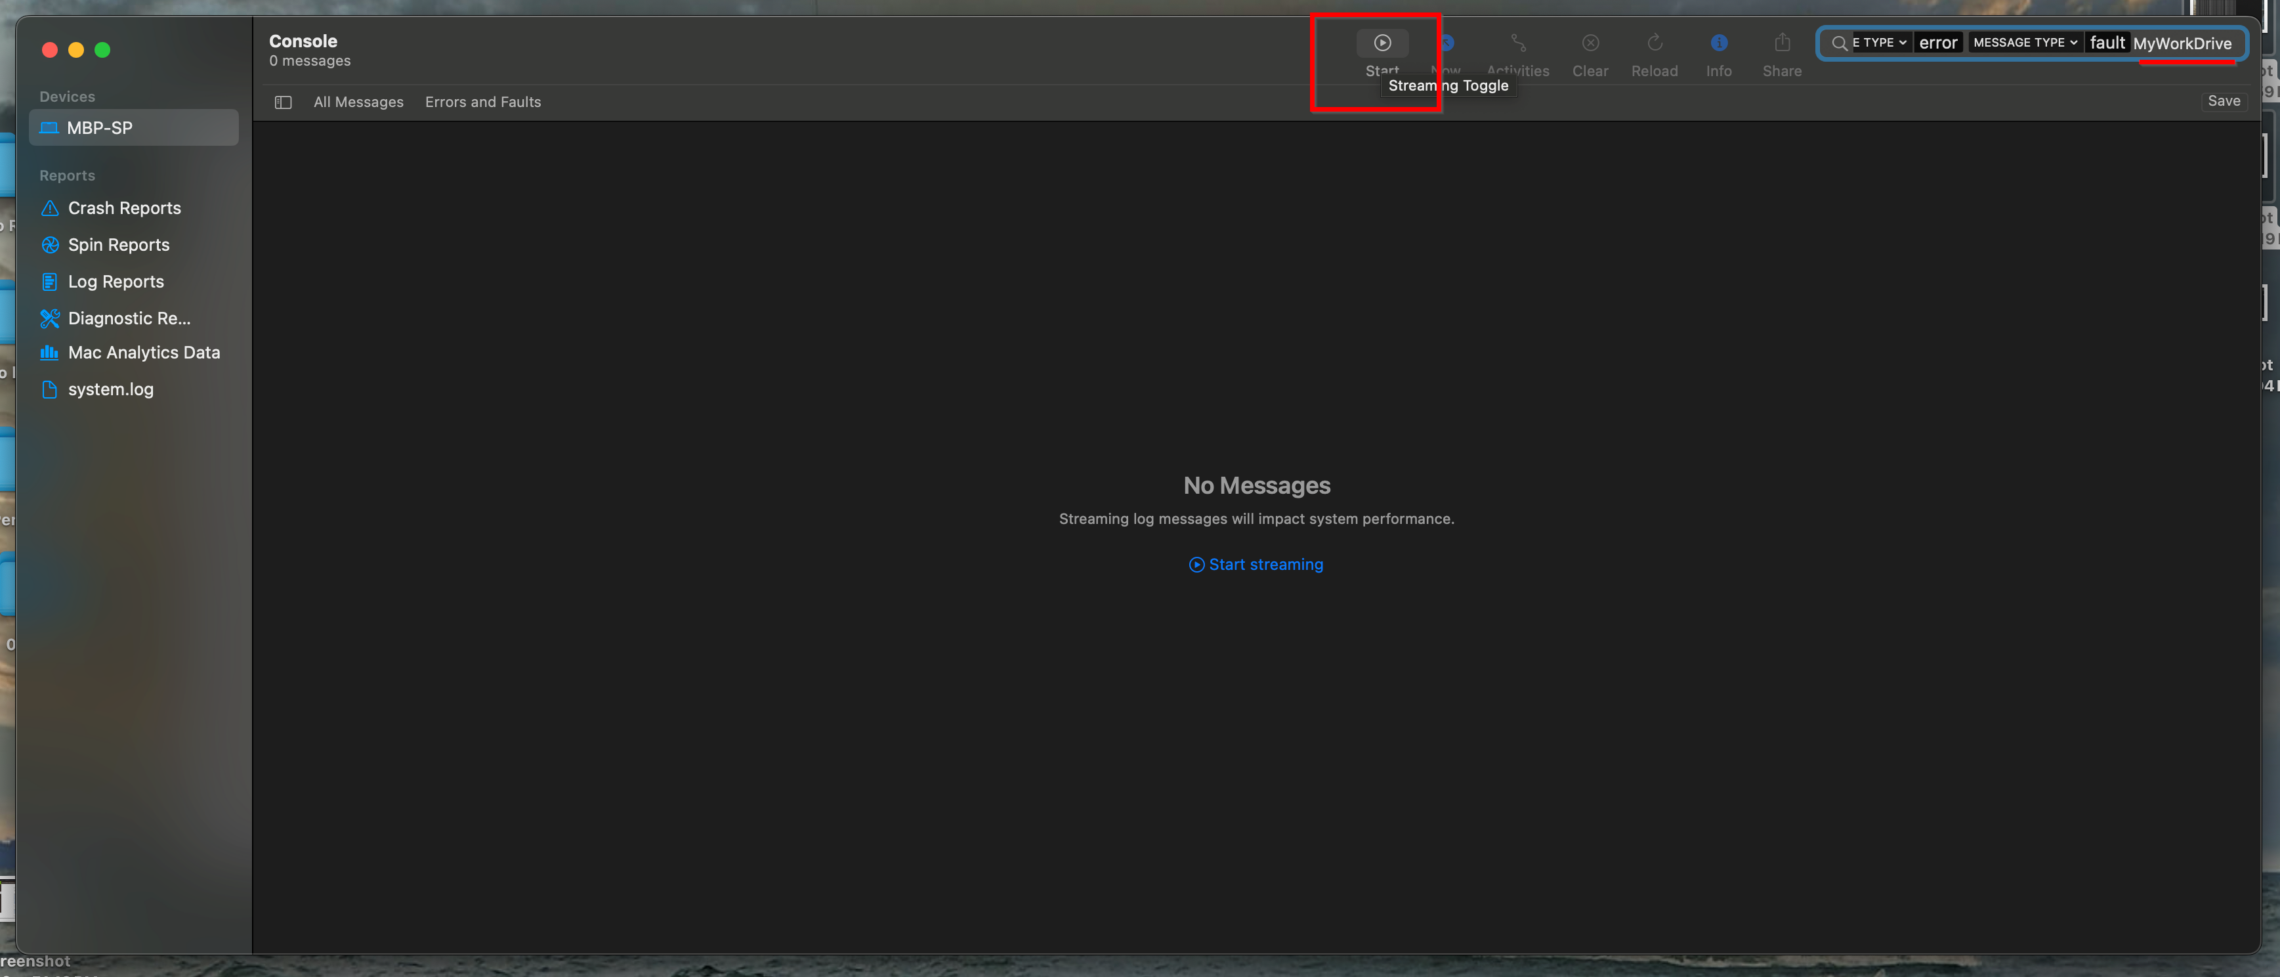The width and height of the screenshot is (2280, 977).
Task: Click the magnifying glass search icon
Action: pos(1839,43)
